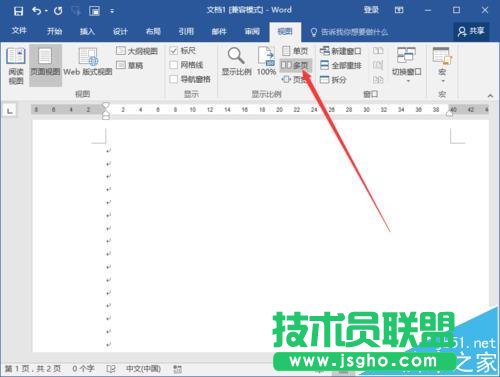This screenshot has height=377, width=500.
Task: Open 切换窗口 (Switch Windows) dropdown
Action: point(407,65)
